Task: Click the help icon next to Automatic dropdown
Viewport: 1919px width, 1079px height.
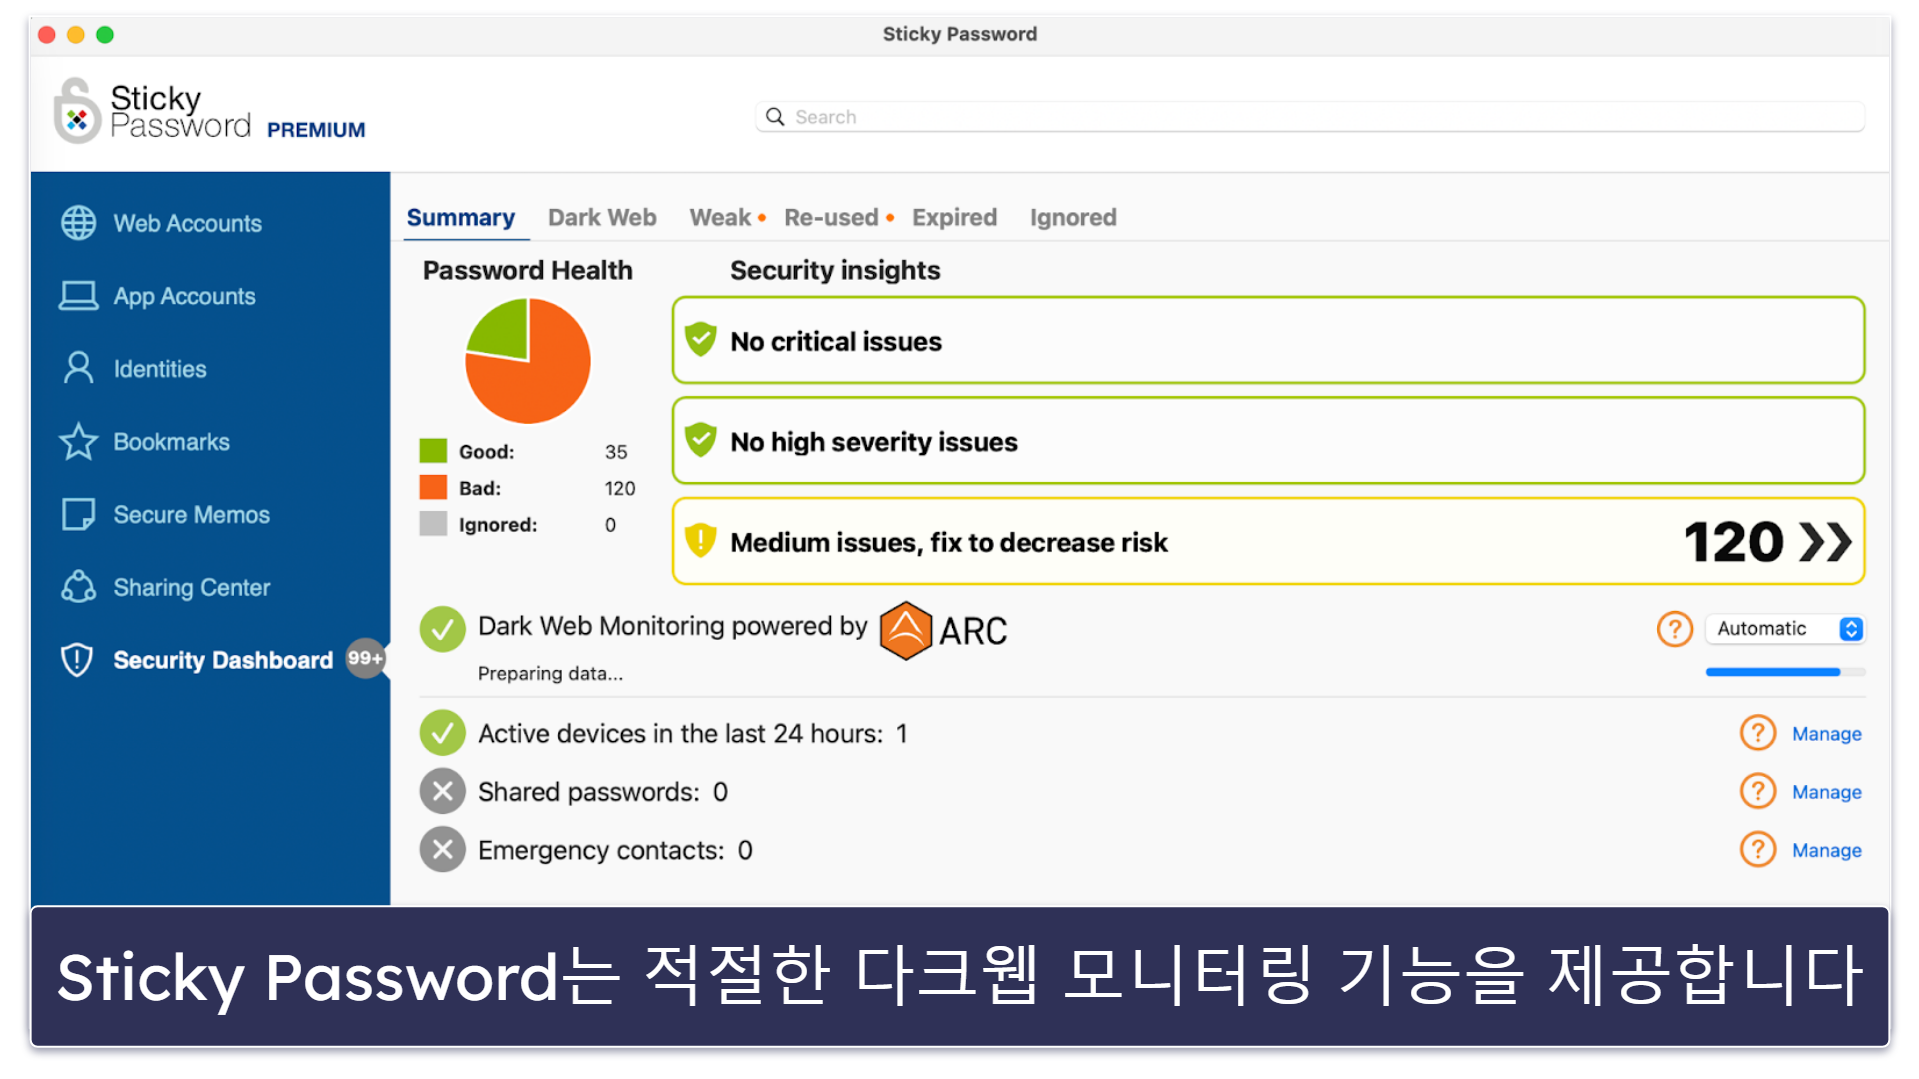Action: (x=1675, y=629)
